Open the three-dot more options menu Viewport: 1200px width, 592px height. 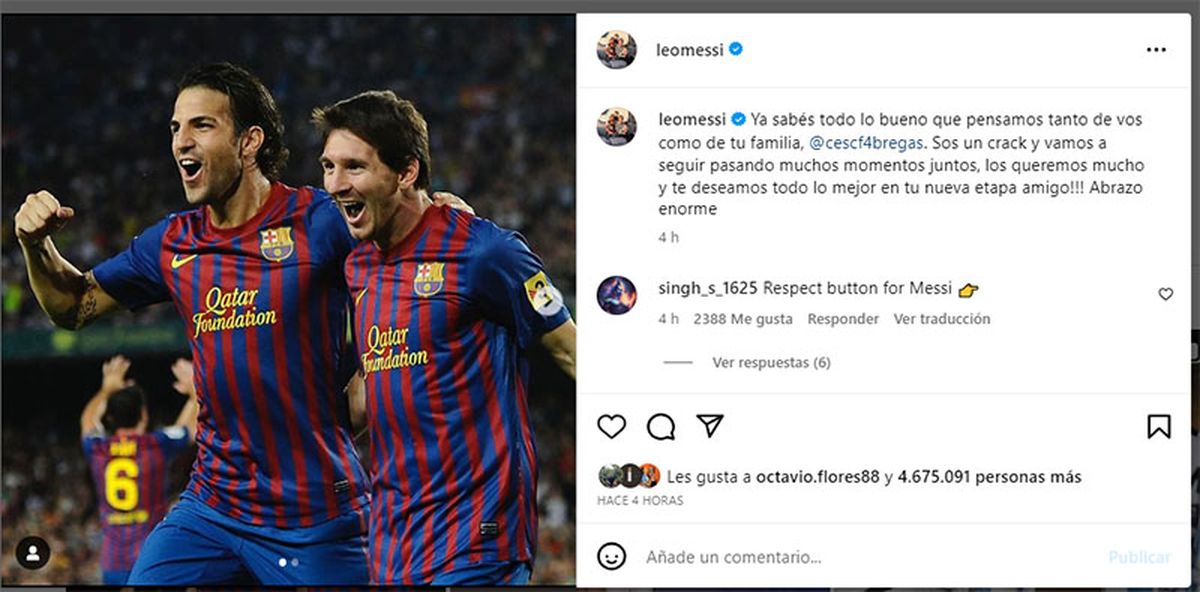coord(1156,50)
